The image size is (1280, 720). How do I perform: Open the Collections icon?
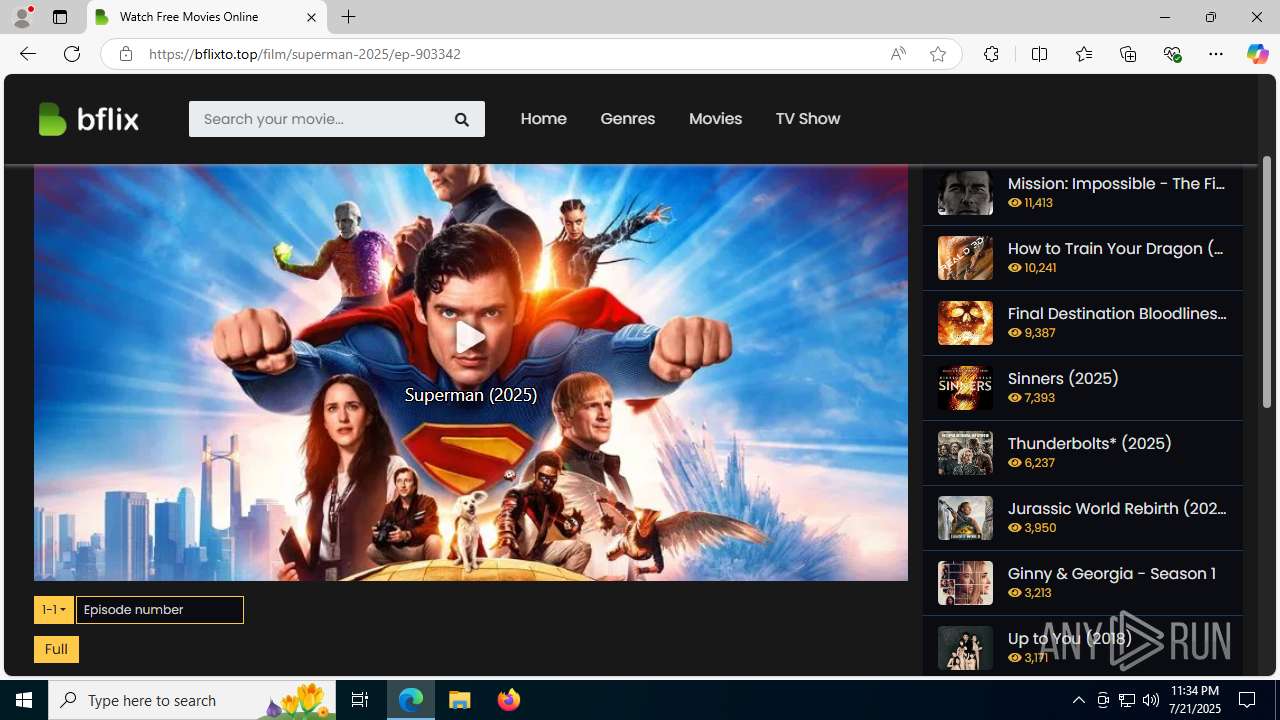tap(1128, 54)
